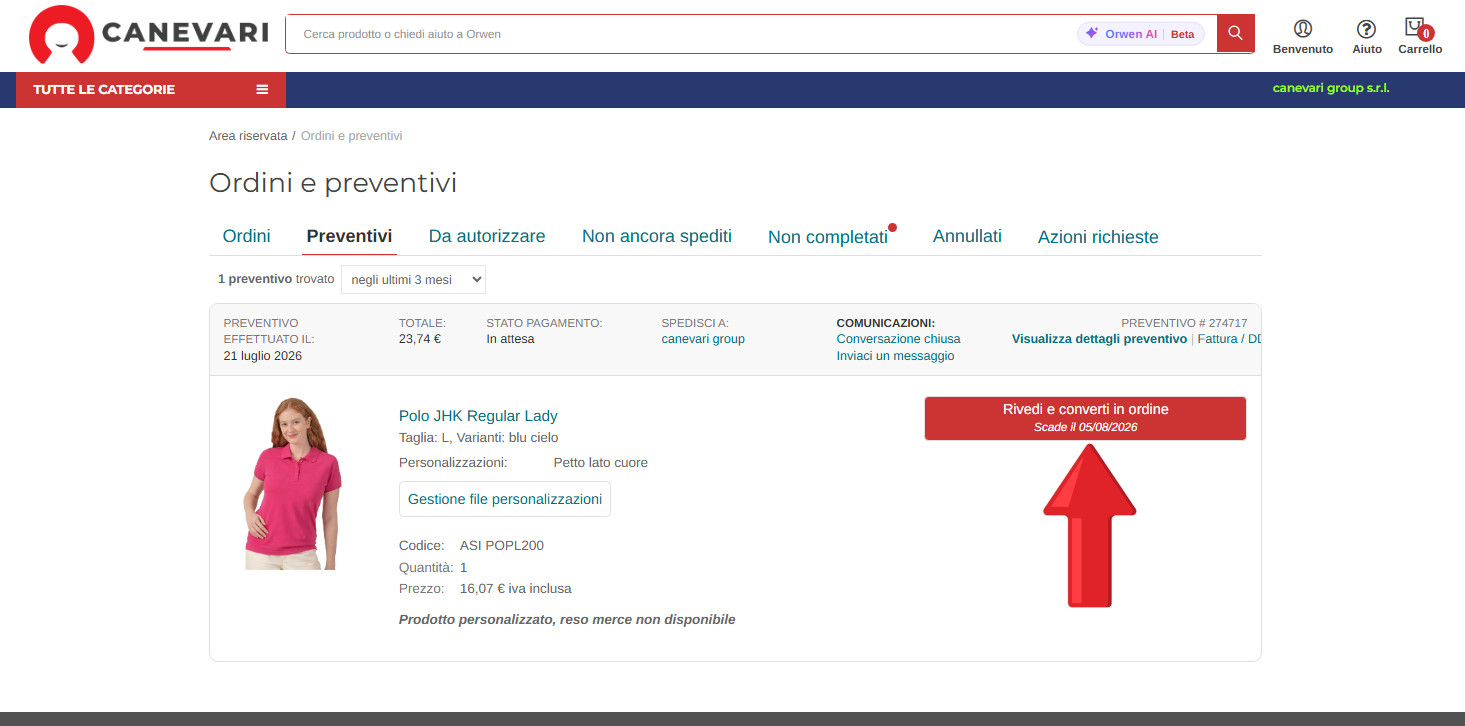Click the "Petto lato cuore" personalization text

click(x=601, y=463)
